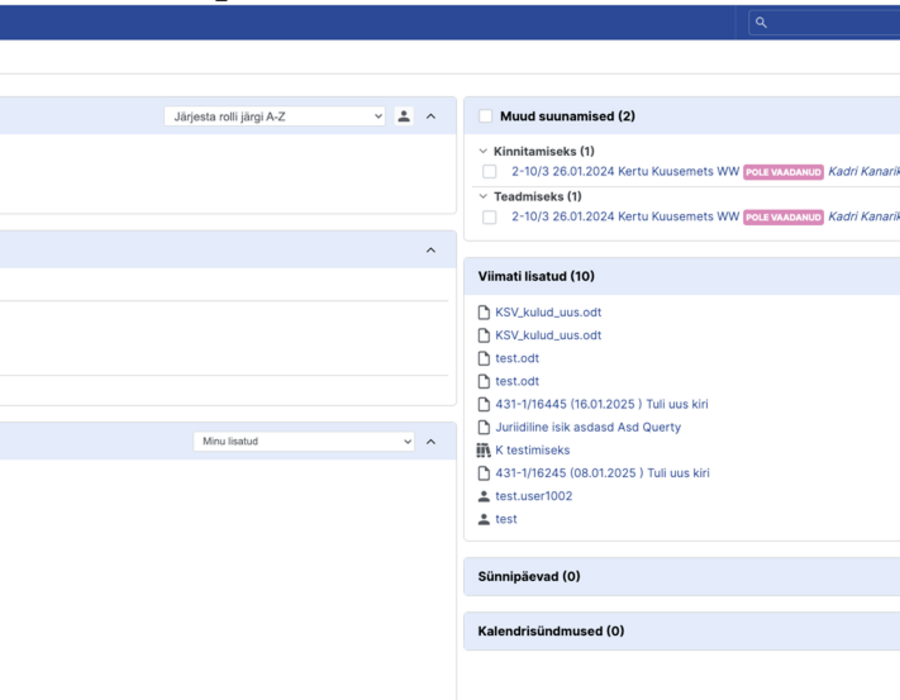Screen dimensions: 900x700
Task: Open Juriidiline isik asdasd Asd Querty
Action: (x=588, y=427)
